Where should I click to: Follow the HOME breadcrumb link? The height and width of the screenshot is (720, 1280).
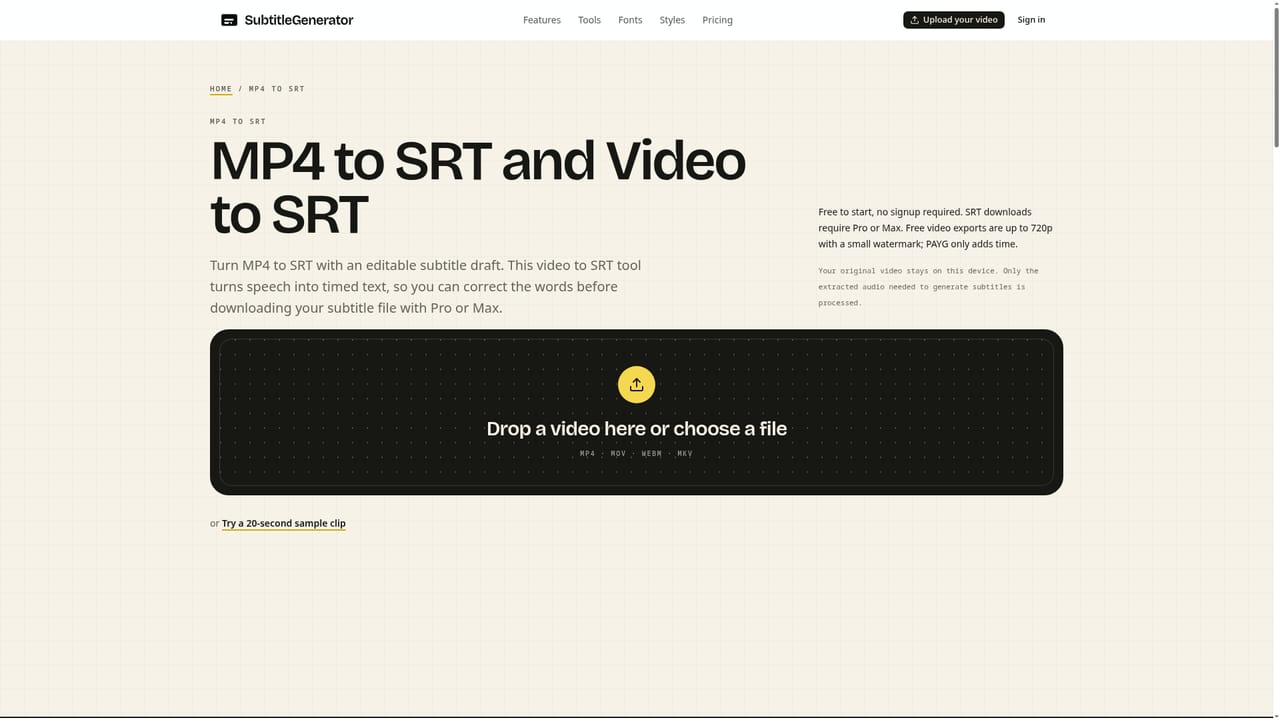[x=221, y=89]
